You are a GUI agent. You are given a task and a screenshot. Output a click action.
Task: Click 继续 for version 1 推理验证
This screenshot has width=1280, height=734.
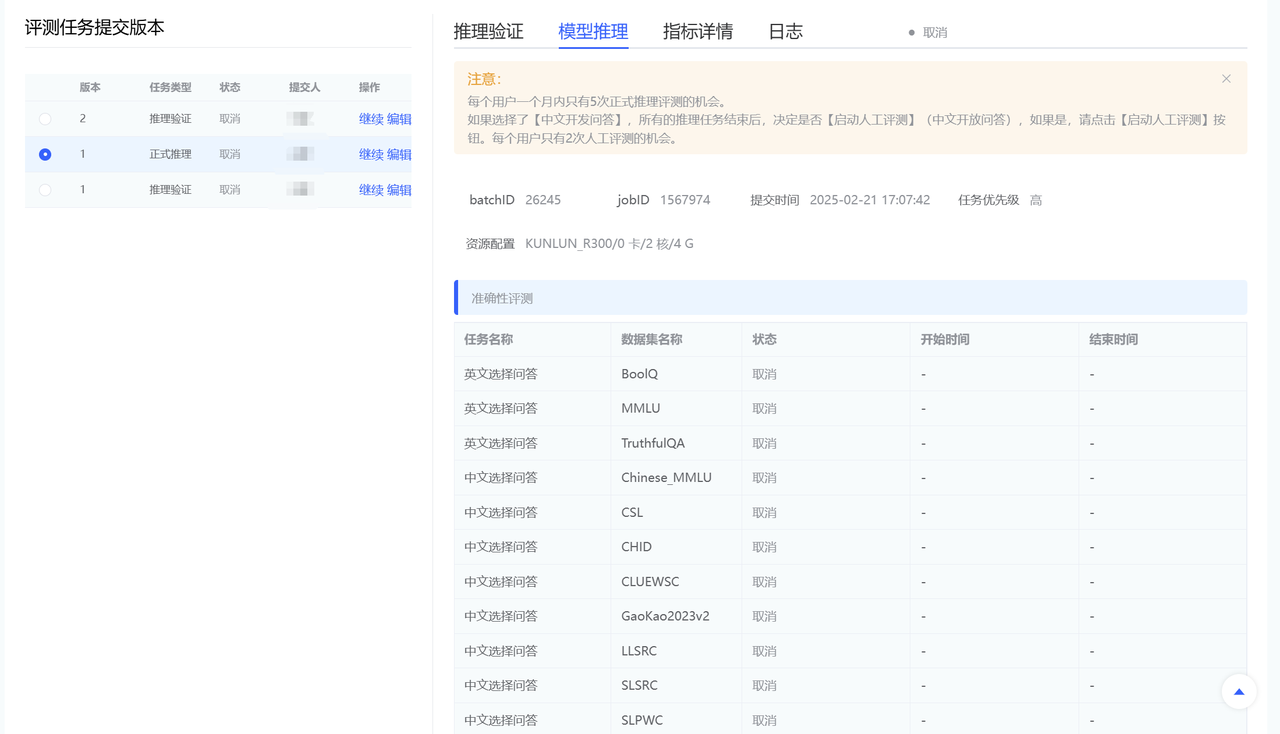pos(371,190)
